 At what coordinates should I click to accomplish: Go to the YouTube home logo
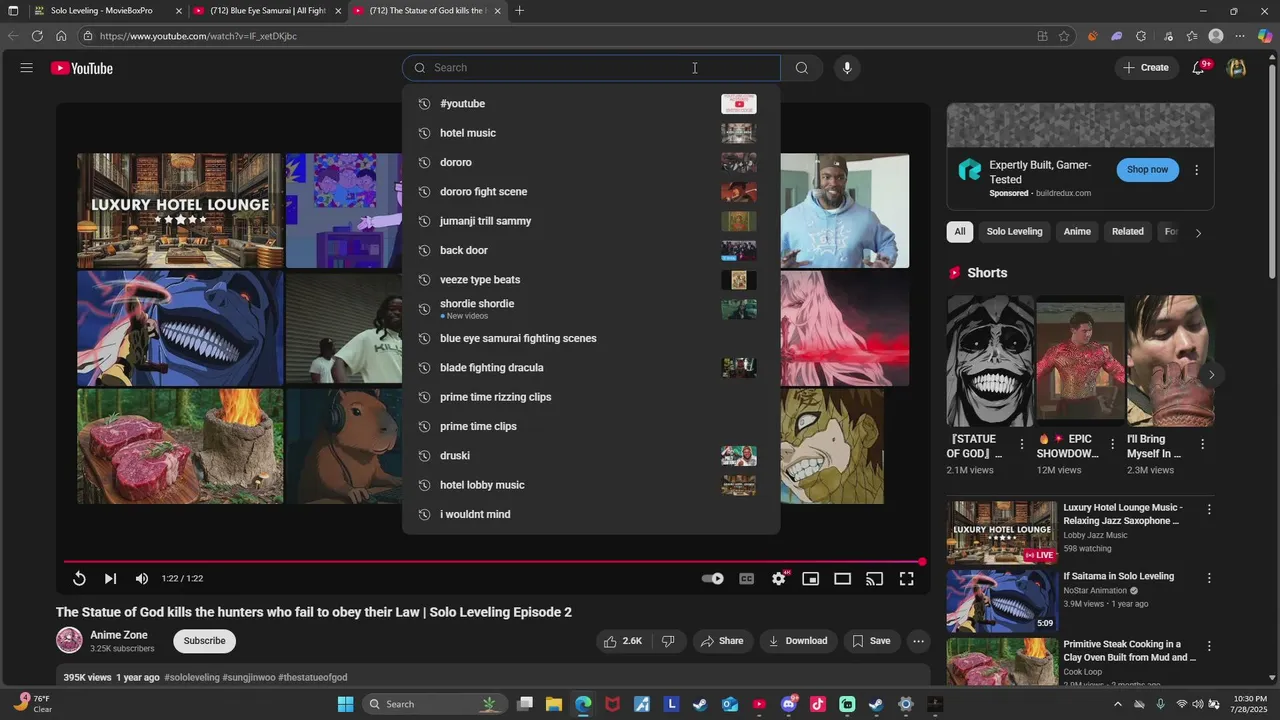[x=82, y=68]
